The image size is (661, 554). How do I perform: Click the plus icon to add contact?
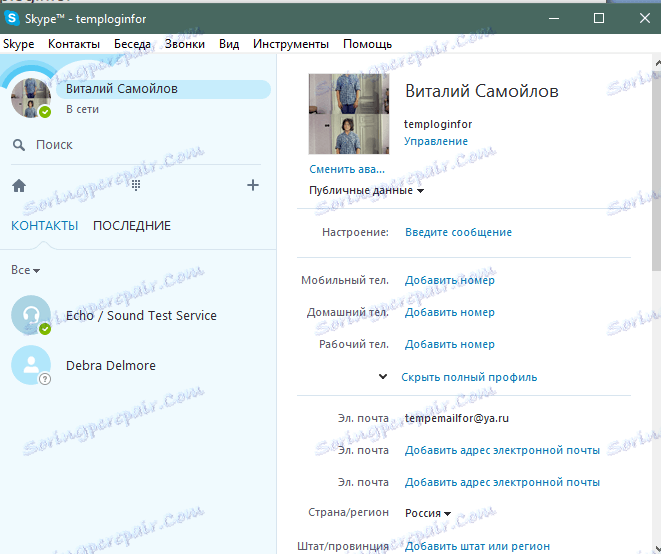253,185
